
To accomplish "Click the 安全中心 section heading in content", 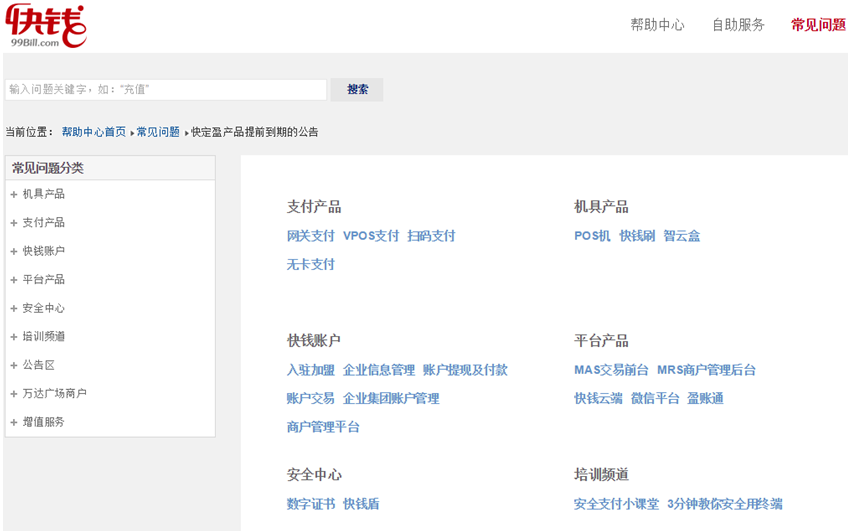I will 314,475.
